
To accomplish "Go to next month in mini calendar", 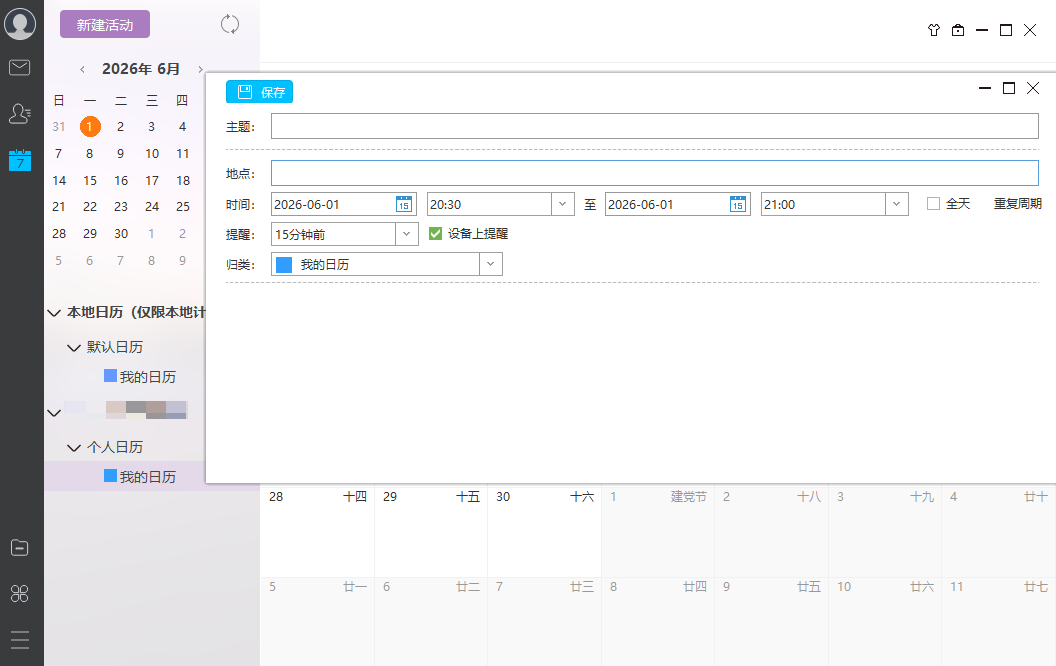I will [200, 69].
